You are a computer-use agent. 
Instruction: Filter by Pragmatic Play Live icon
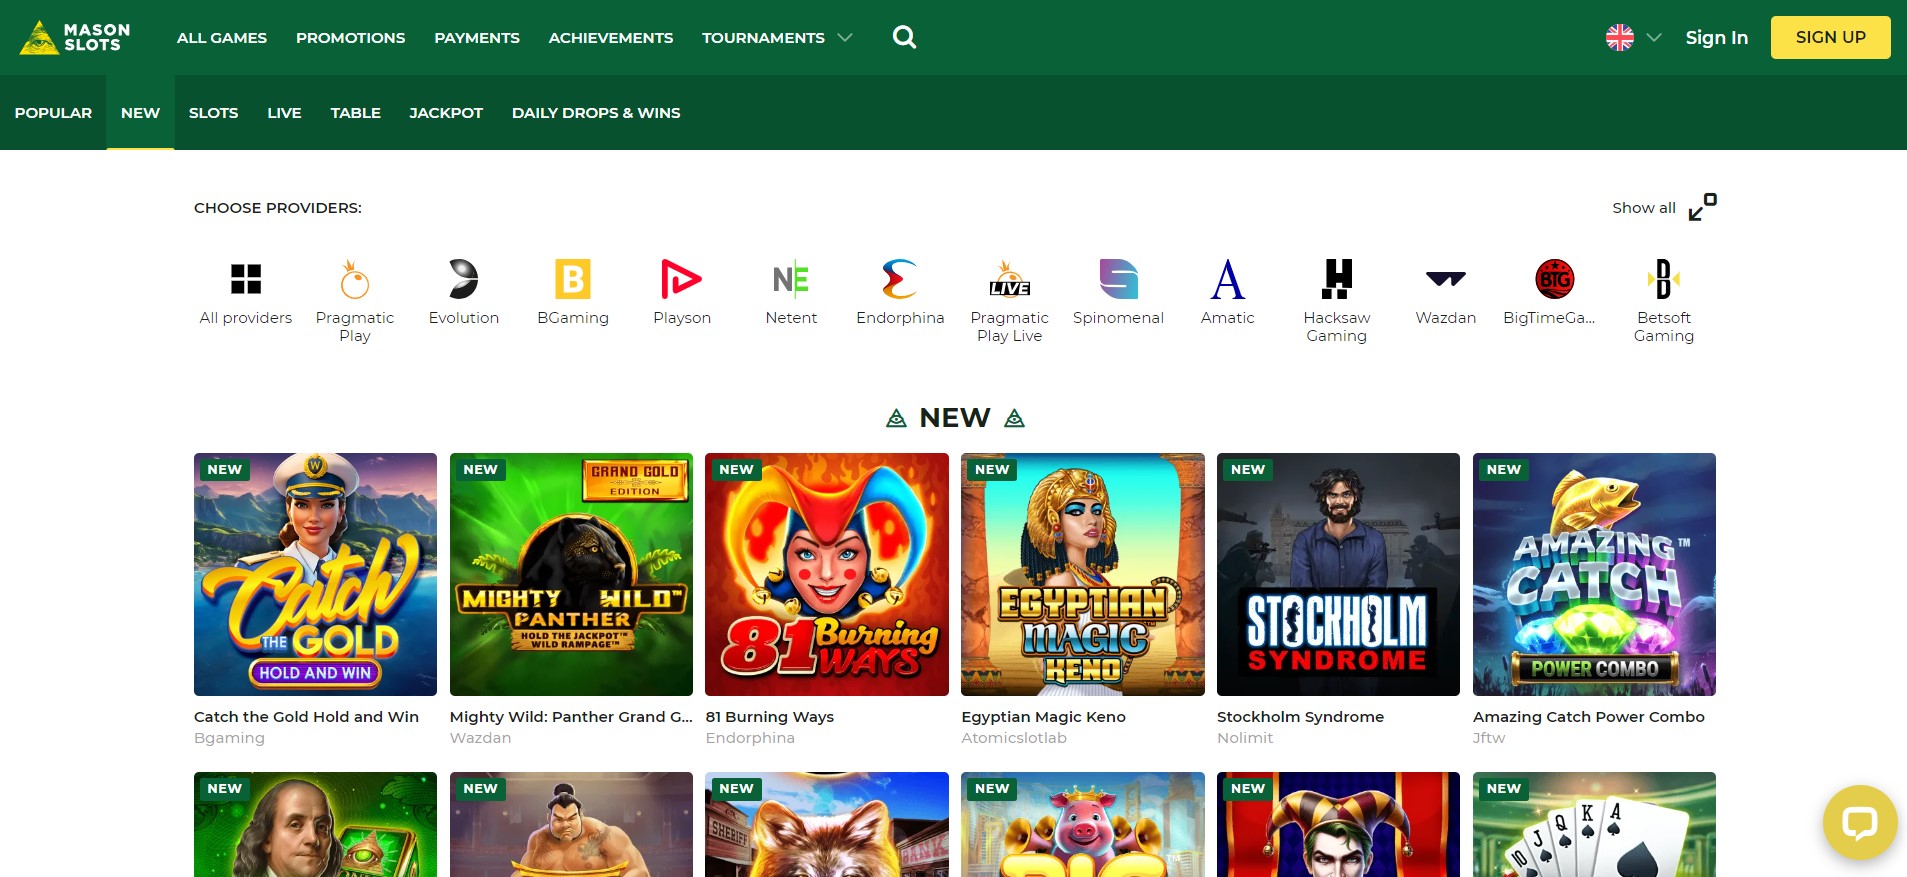(1010, 279)
